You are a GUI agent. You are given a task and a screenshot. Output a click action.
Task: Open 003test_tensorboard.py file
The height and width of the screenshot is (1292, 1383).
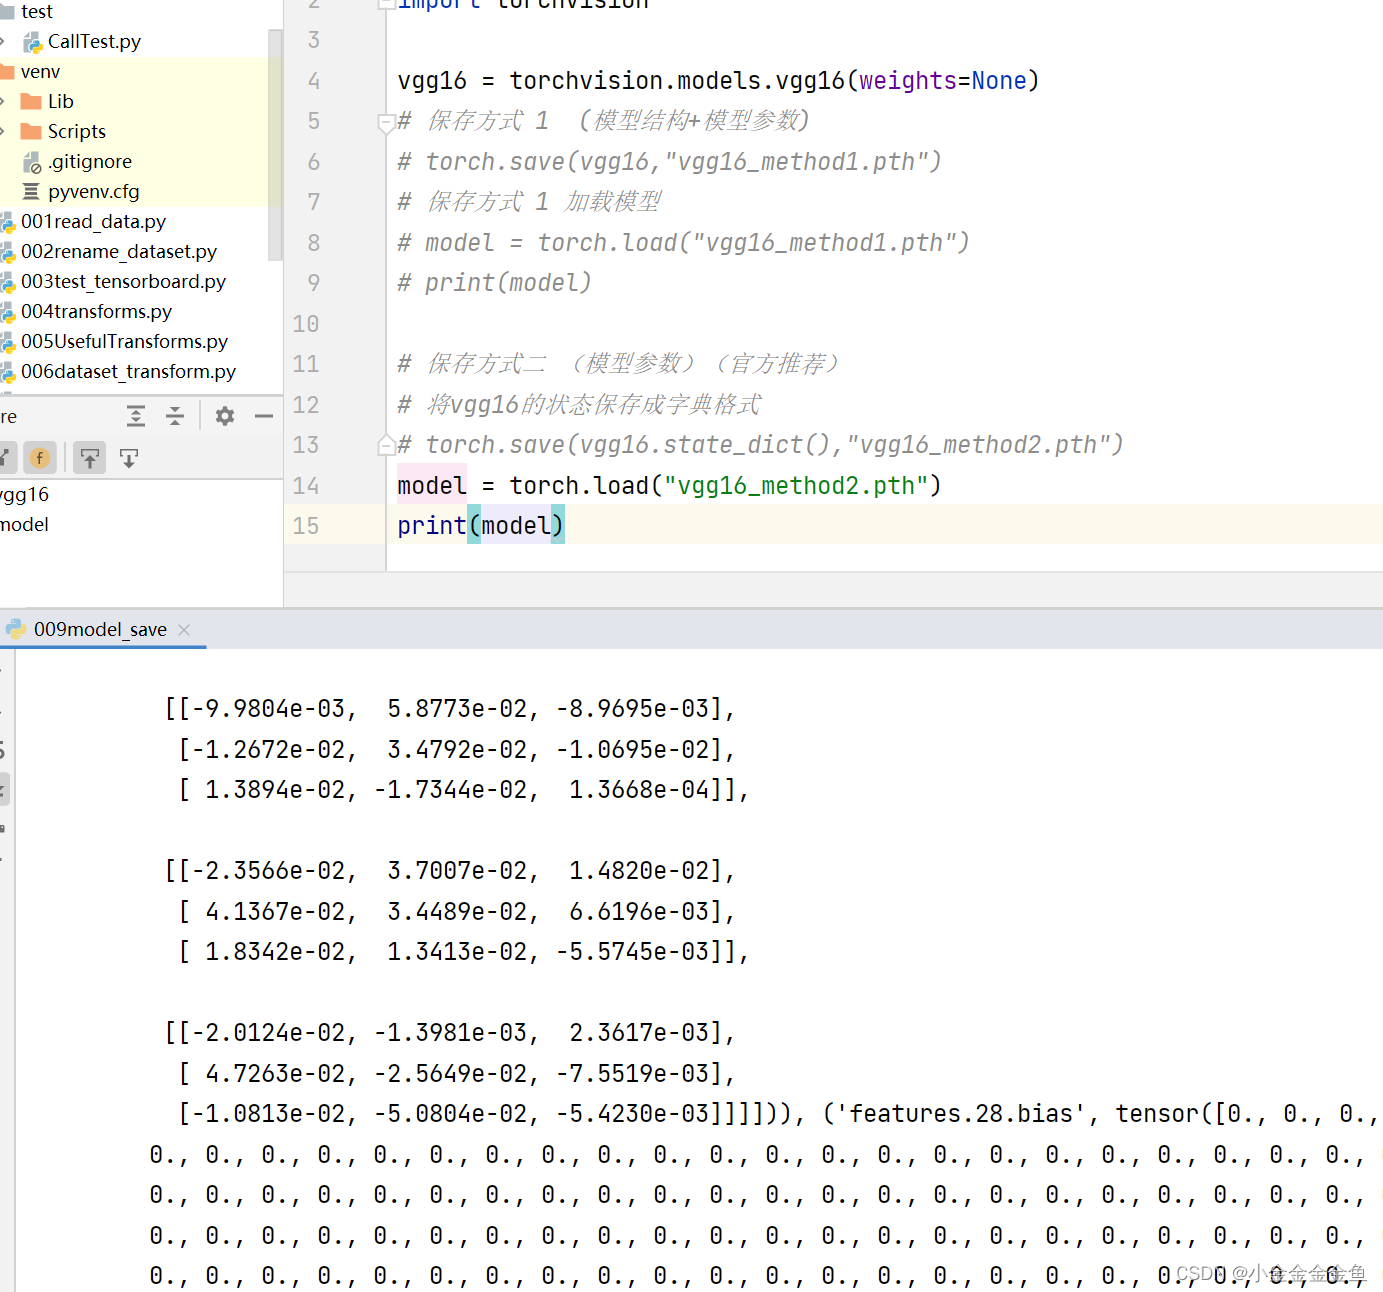tap(123, 281)
